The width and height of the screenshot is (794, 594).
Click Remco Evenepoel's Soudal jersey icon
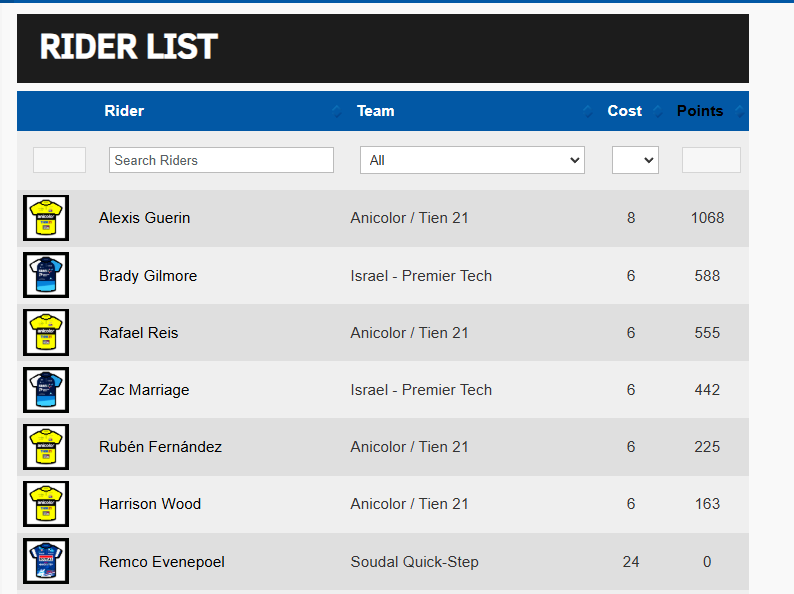tap(46, 562)
